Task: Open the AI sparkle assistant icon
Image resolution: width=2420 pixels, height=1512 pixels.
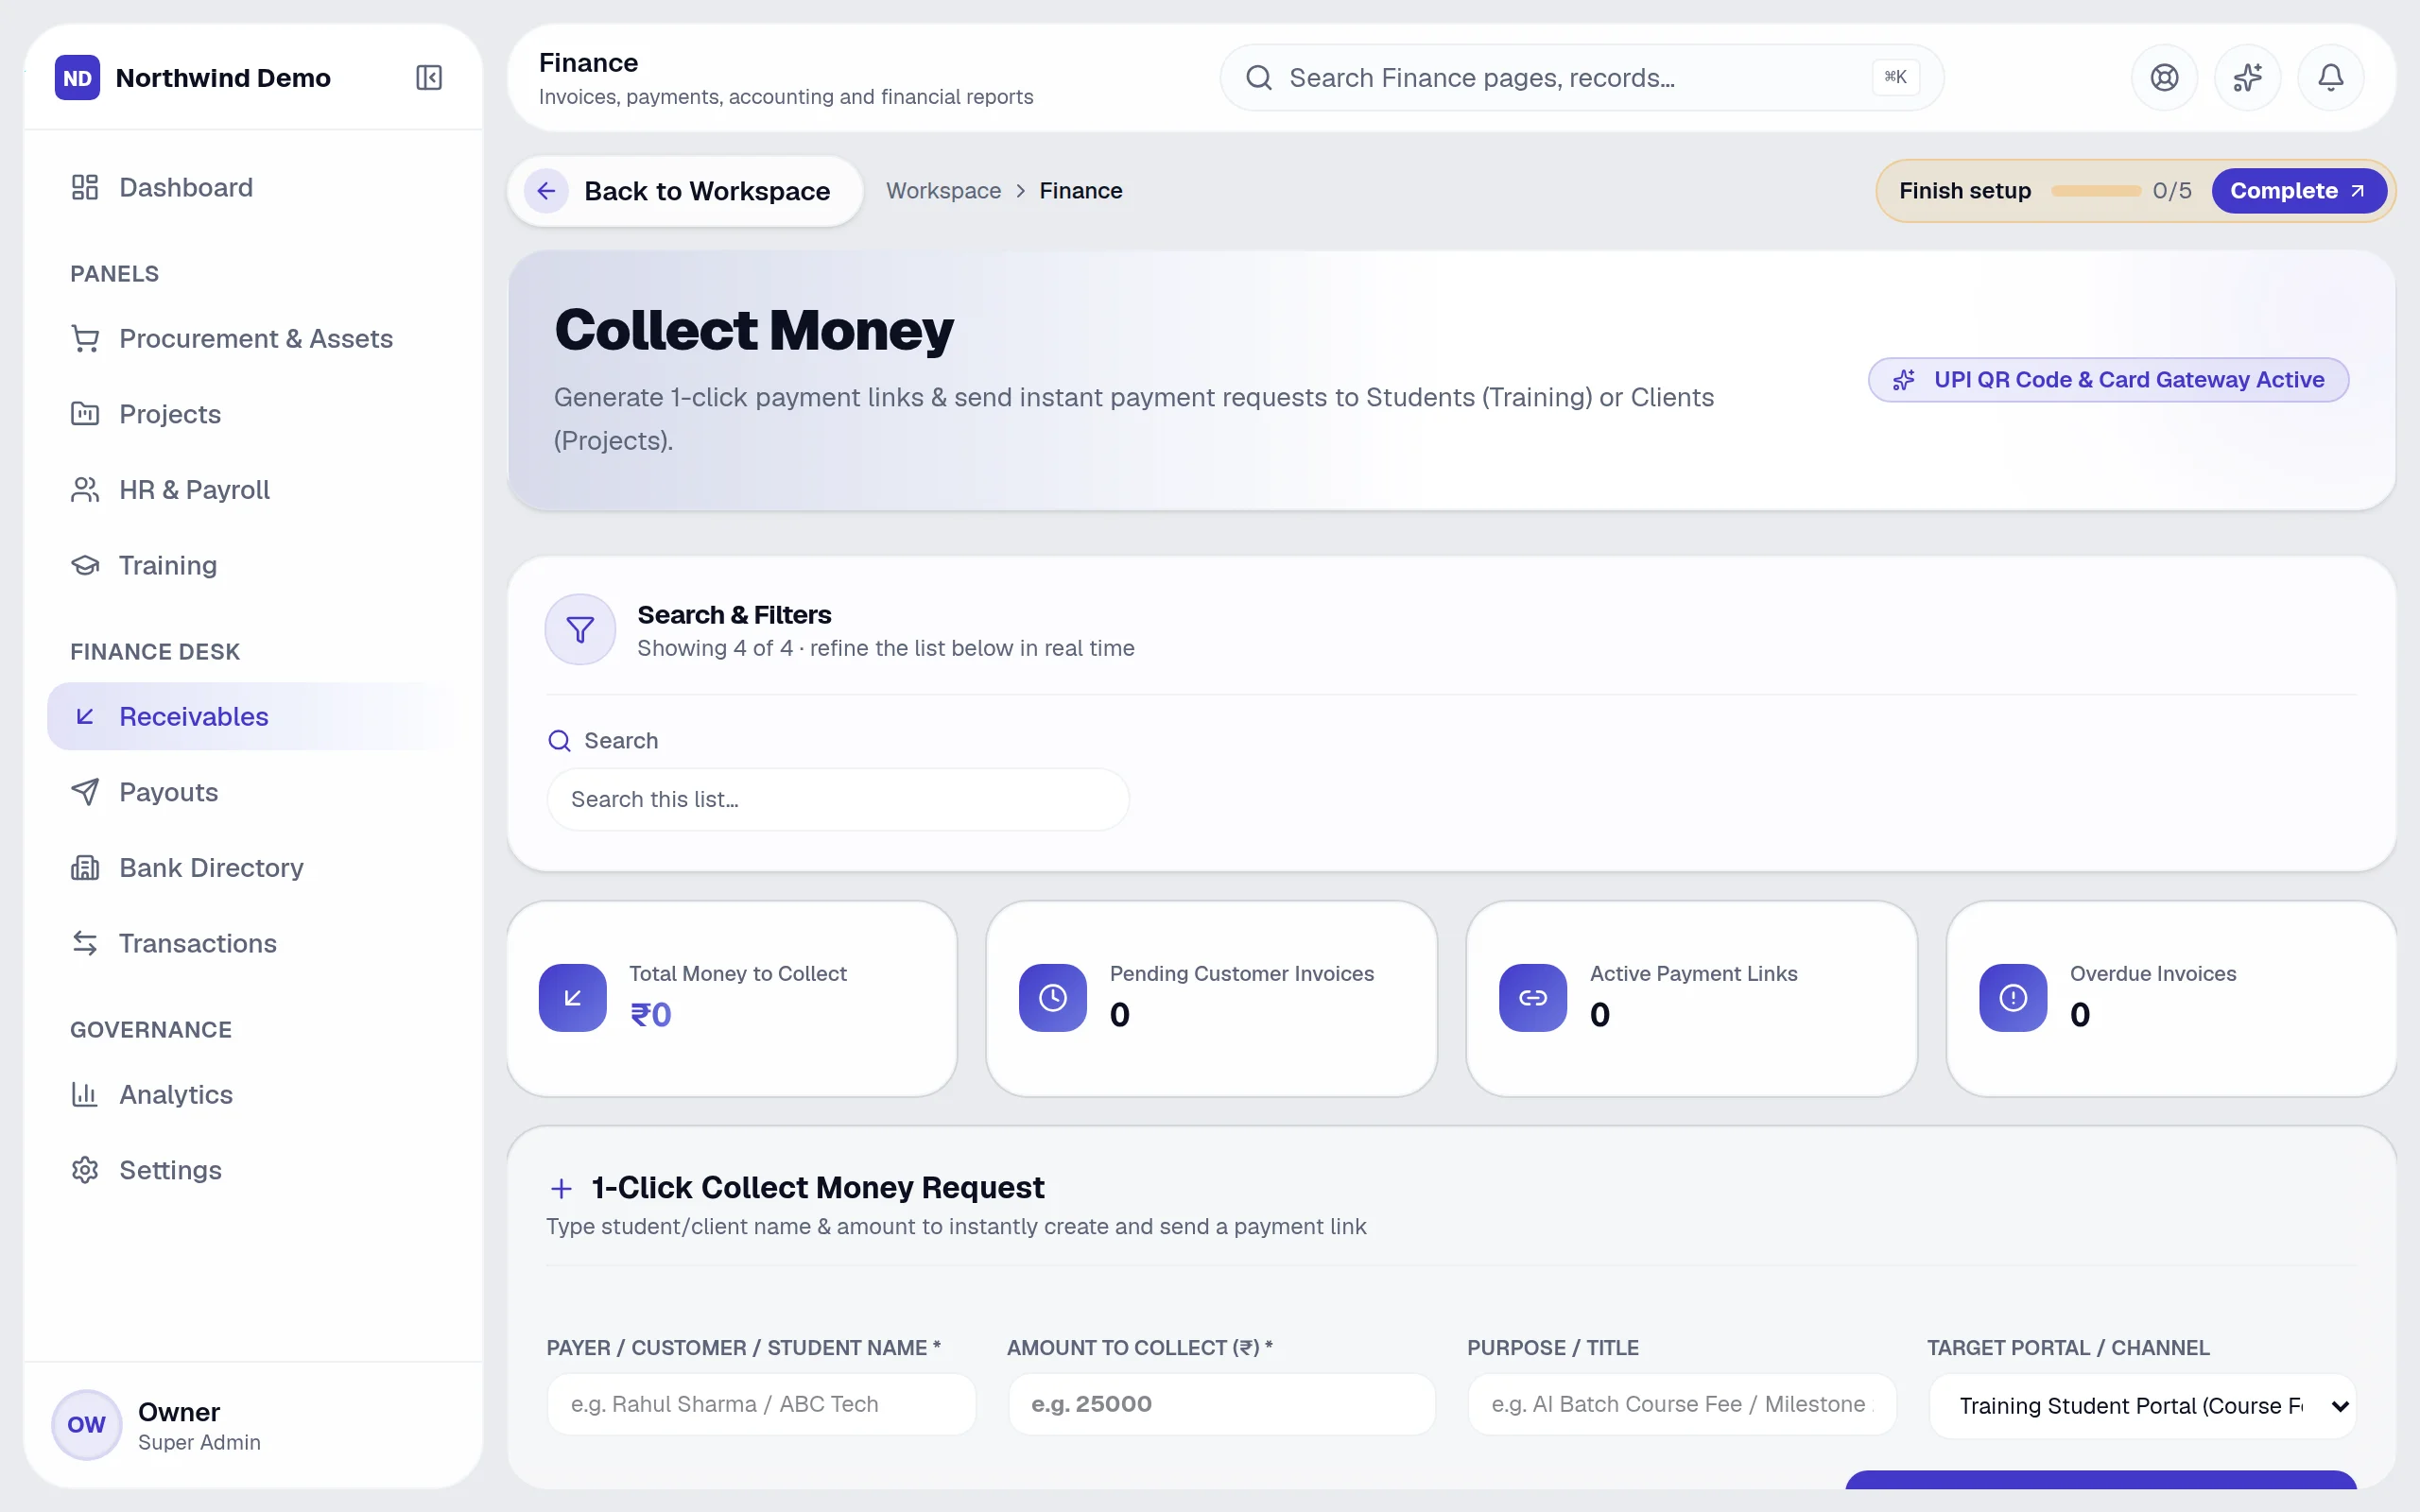Action: pyautogui.click(x=2247, y=77)
